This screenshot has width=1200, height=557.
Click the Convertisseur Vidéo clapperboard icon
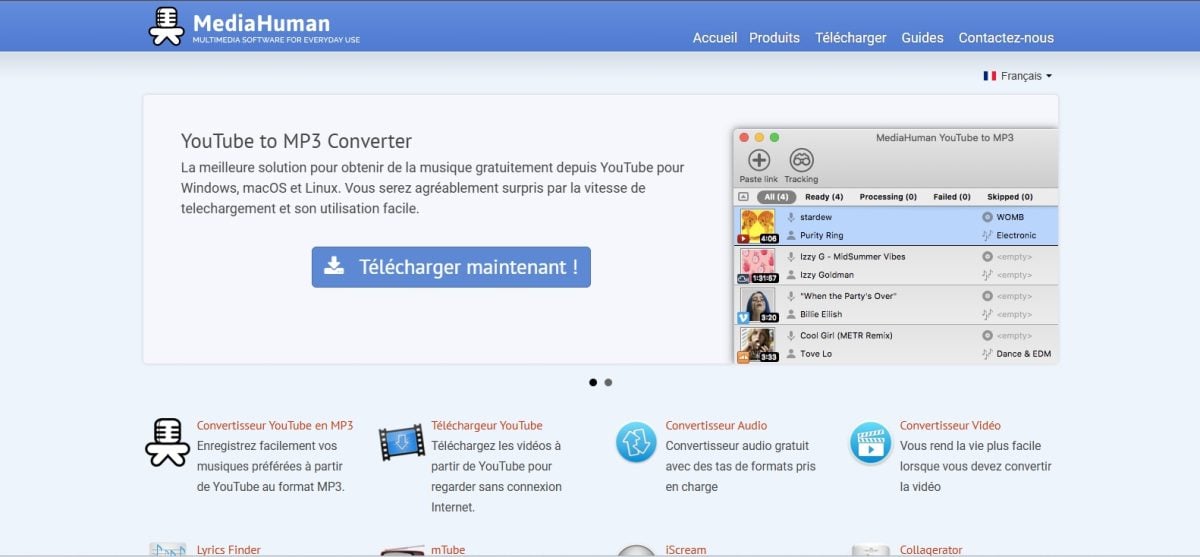[870, 442]
